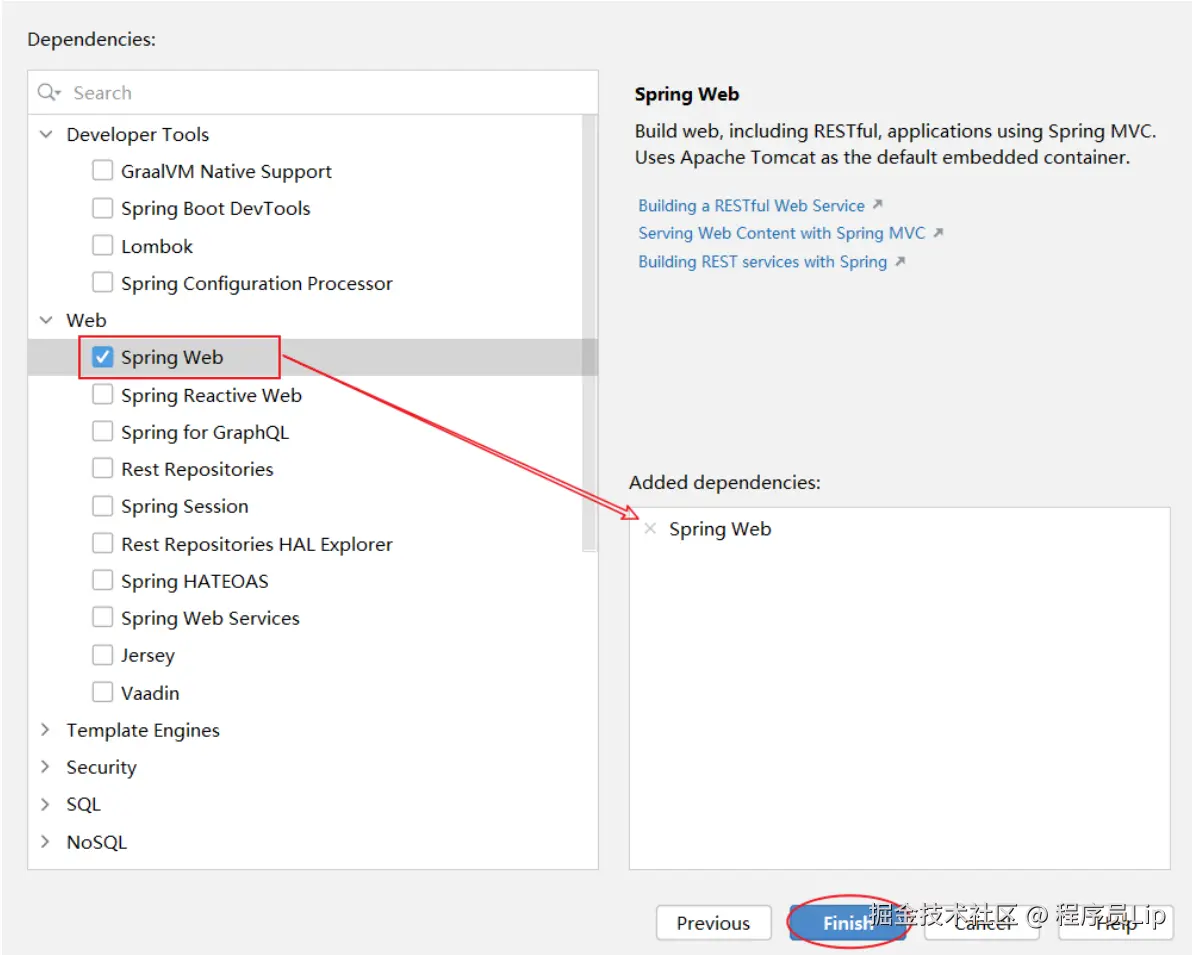Tick Rest Repositories checkbox
Viewport: 1192px width, 955px height.
click(x=103, y=468)
